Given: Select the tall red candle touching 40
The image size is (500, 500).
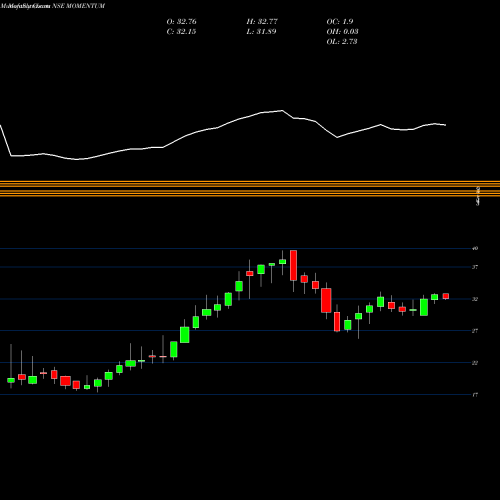Looking at the screenshot, I should pos(293,265).
